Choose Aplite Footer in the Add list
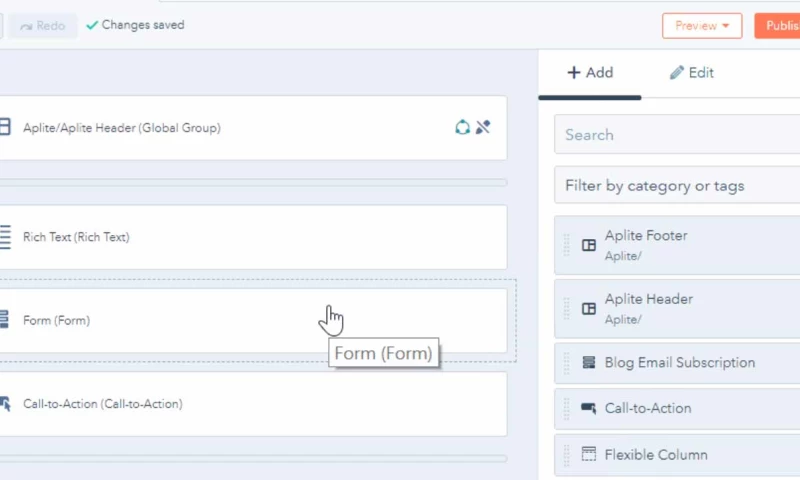Screen dimensions: 800x480 point(677,245)
